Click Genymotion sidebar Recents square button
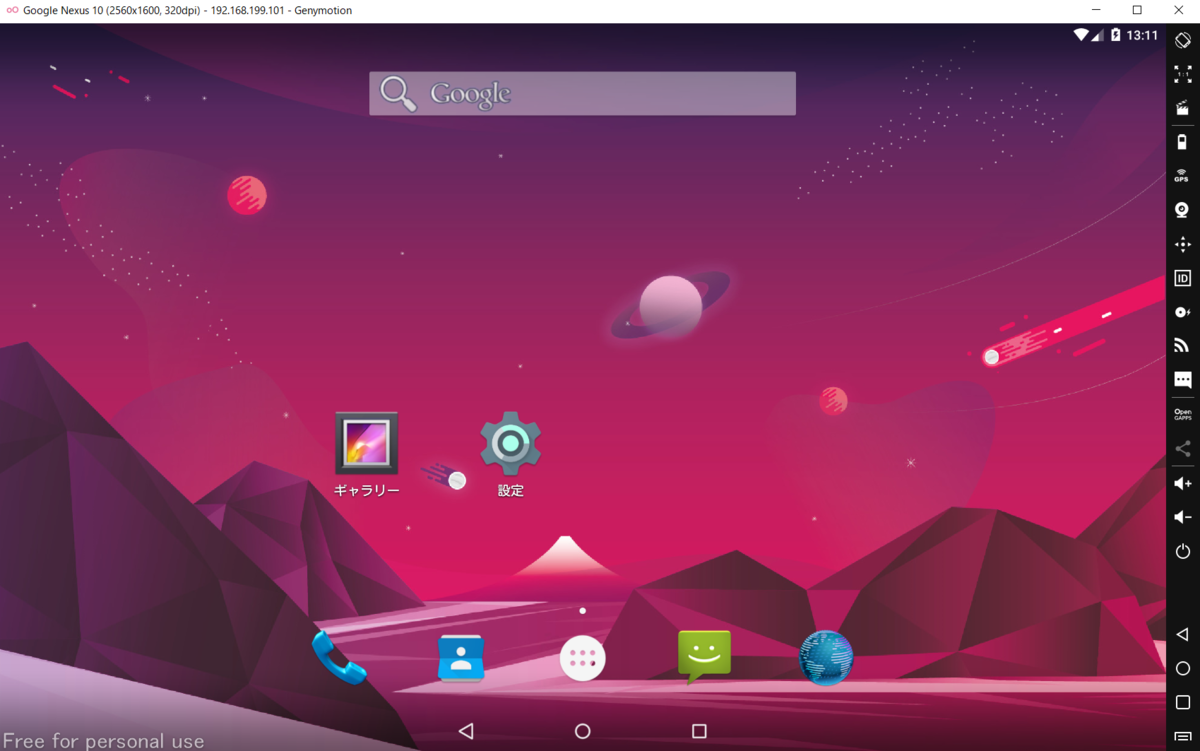This screenshot has height=751, width=1200. pyautogui.click(x=1183, y=702)
